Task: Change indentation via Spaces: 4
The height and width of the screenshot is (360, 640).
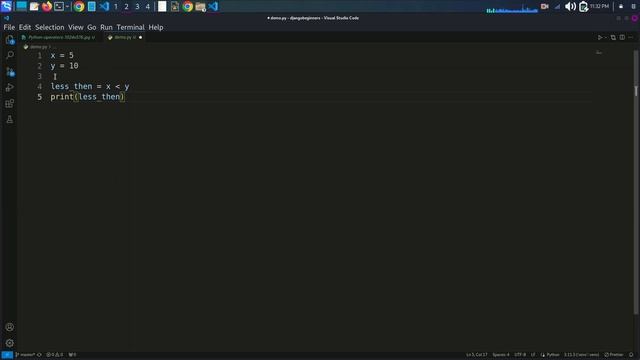Action: [501, 355]
